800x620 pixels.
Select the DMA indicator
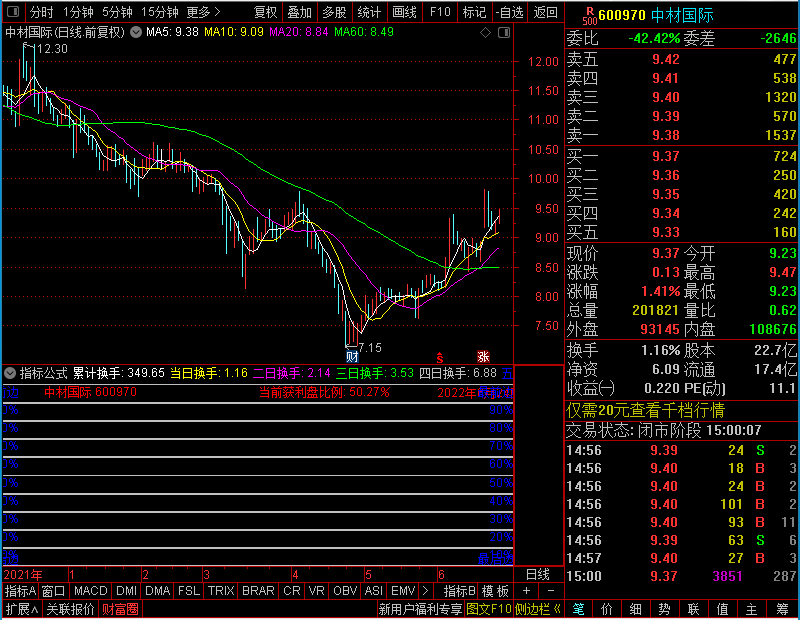tap(157, 591)
